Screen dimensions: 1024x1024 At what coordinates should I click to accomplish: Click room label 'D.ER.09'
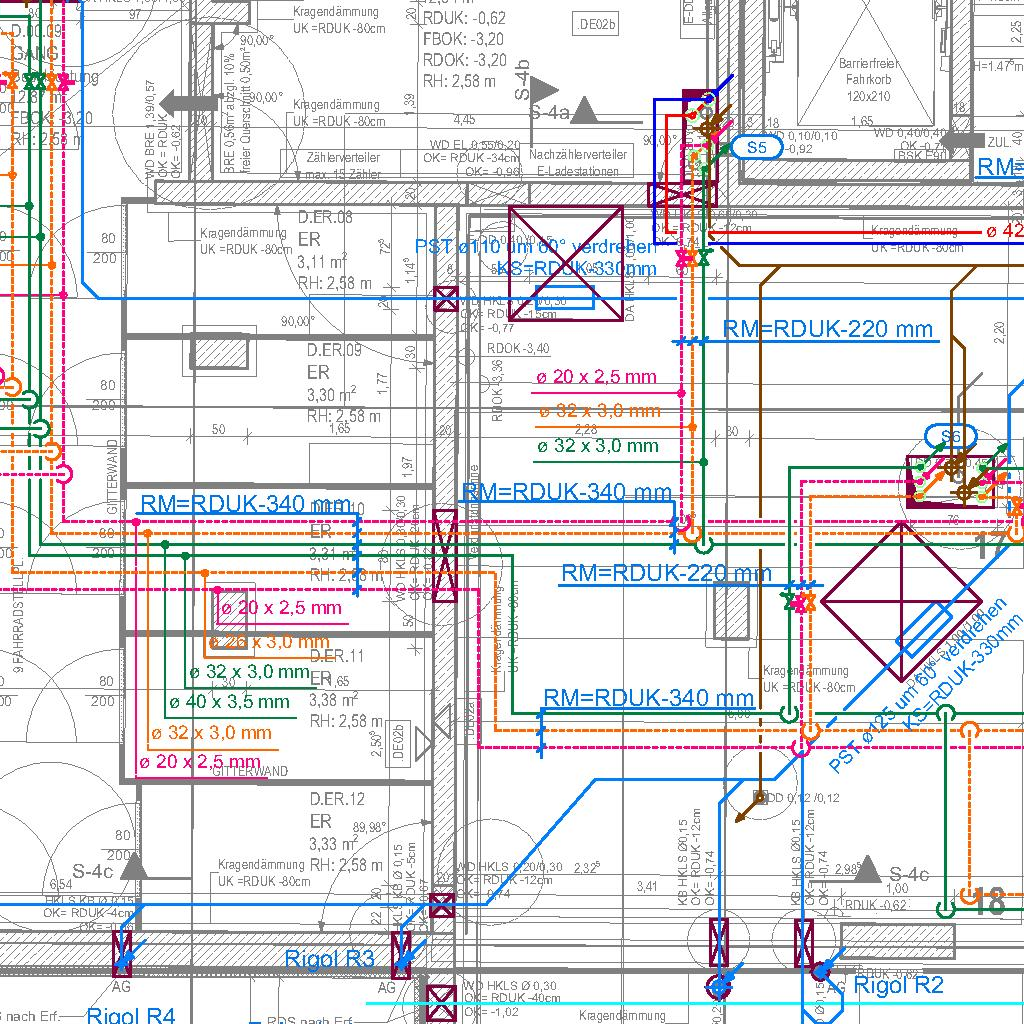(x=334, y=350)
